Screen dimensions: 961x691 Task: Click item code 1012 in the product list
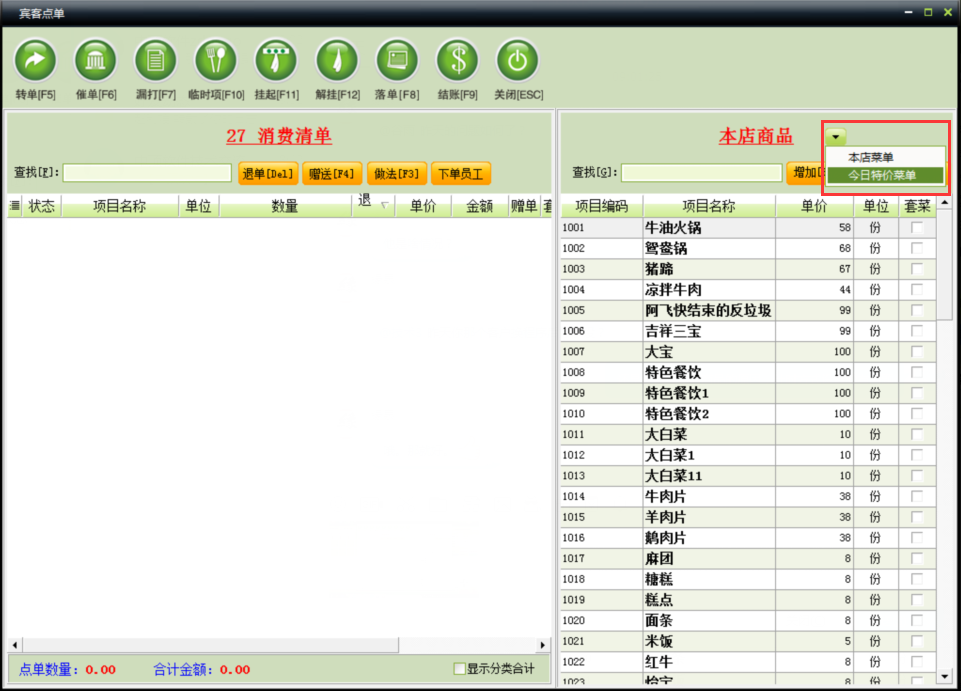[x=574, y=455]
